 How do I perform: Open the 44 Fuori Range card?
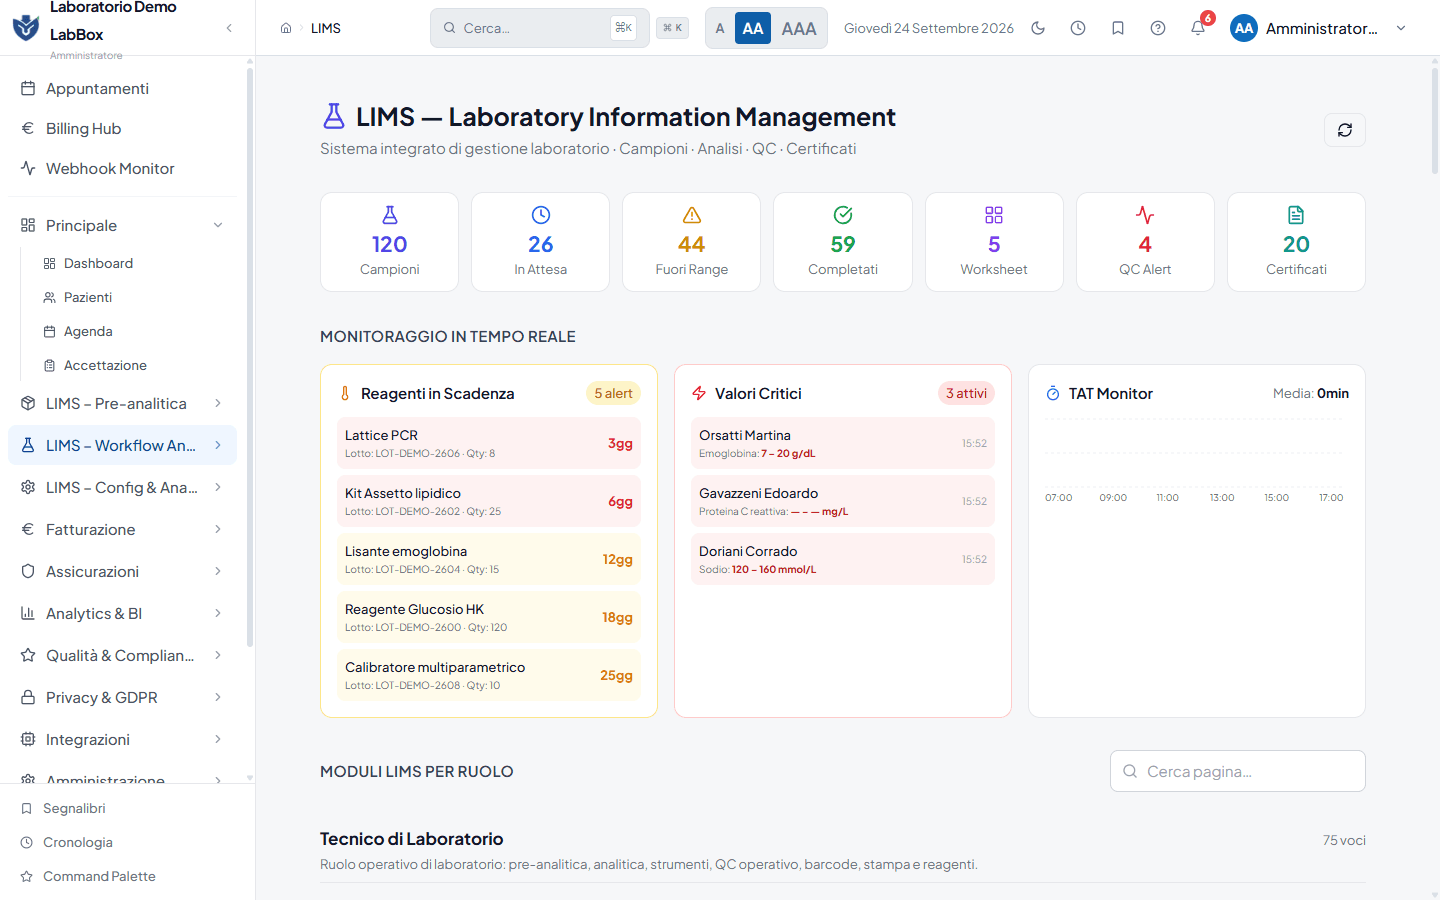pos(692,242)
